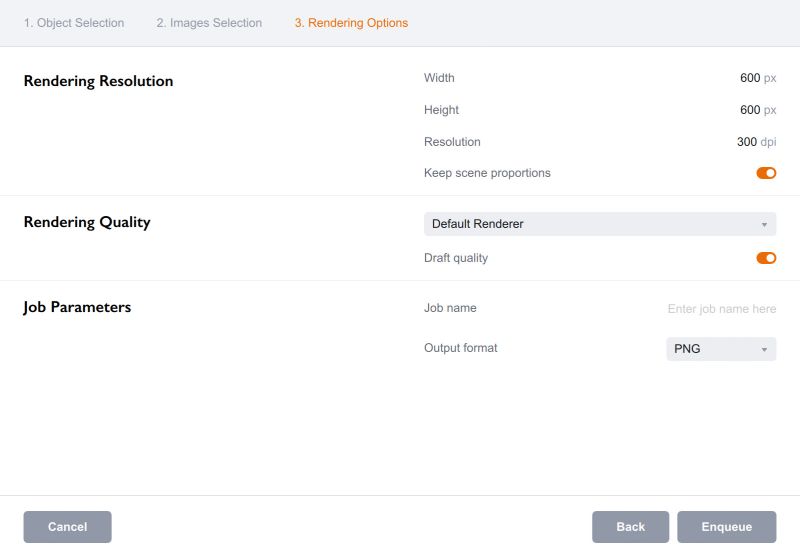Switch to the Object Selection step
Viewport: 800px width, 555px height.
pos(74,23)
